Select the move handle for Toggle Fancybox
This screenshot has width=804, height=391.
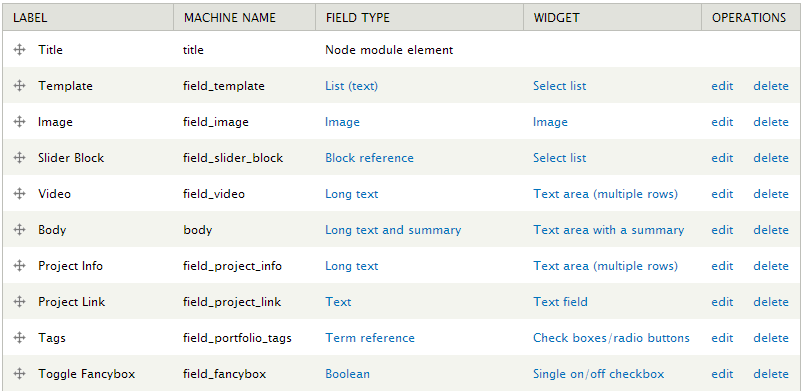tap(19, 374)
